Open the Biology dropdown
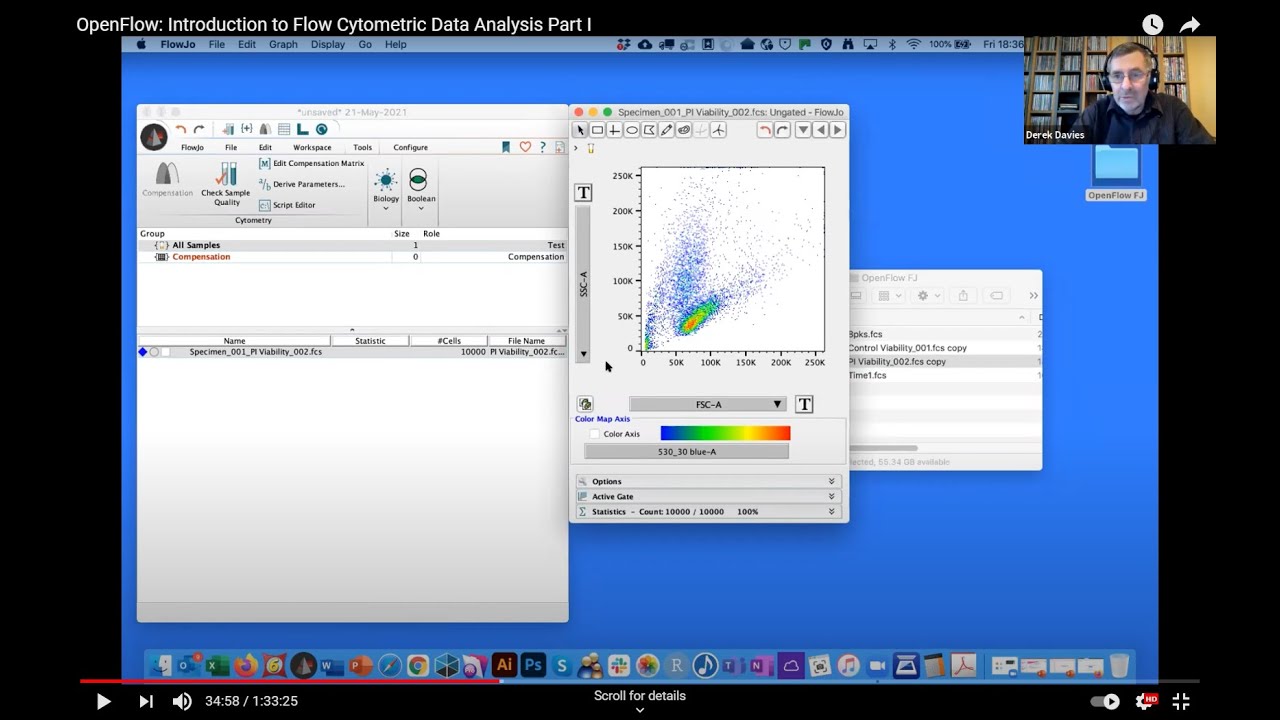The width and height of the screenshot is (1280, 720). pyautogui.click(x=386, y=188)
